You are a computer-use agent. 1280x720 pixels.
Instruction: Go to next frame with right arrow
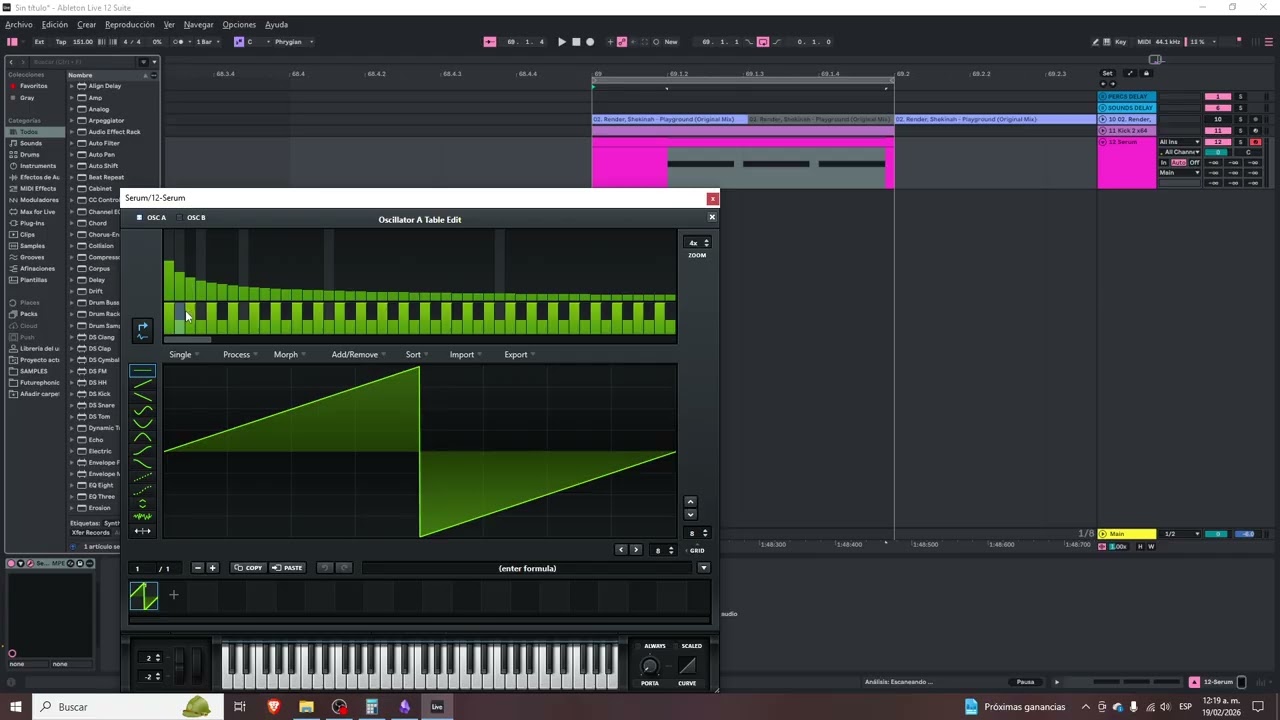(x=635, y=550)
